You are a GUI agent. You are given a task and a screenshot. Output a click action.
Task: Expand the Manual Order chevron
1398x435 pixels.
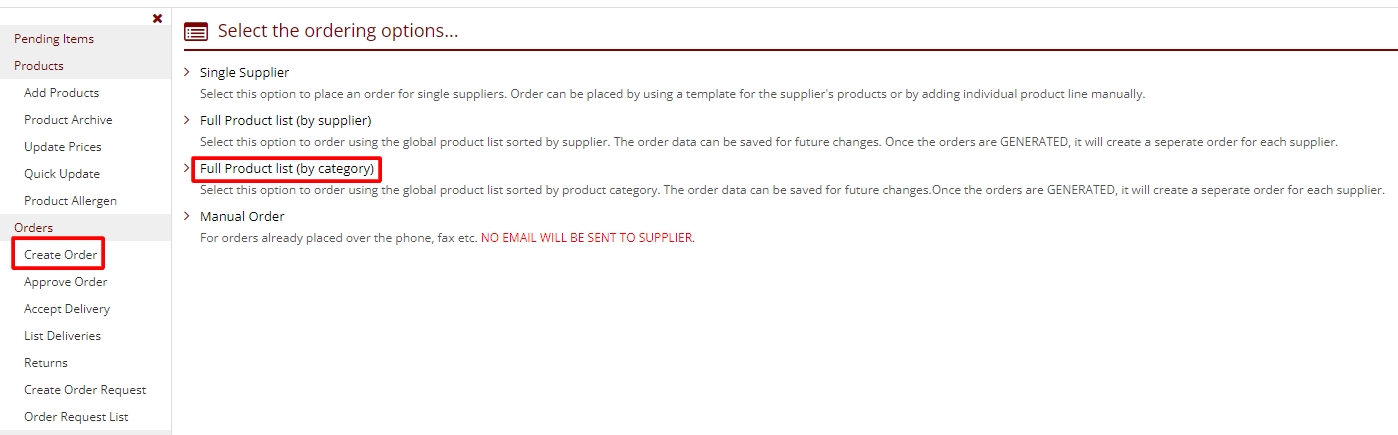click(x=187, y=216)
